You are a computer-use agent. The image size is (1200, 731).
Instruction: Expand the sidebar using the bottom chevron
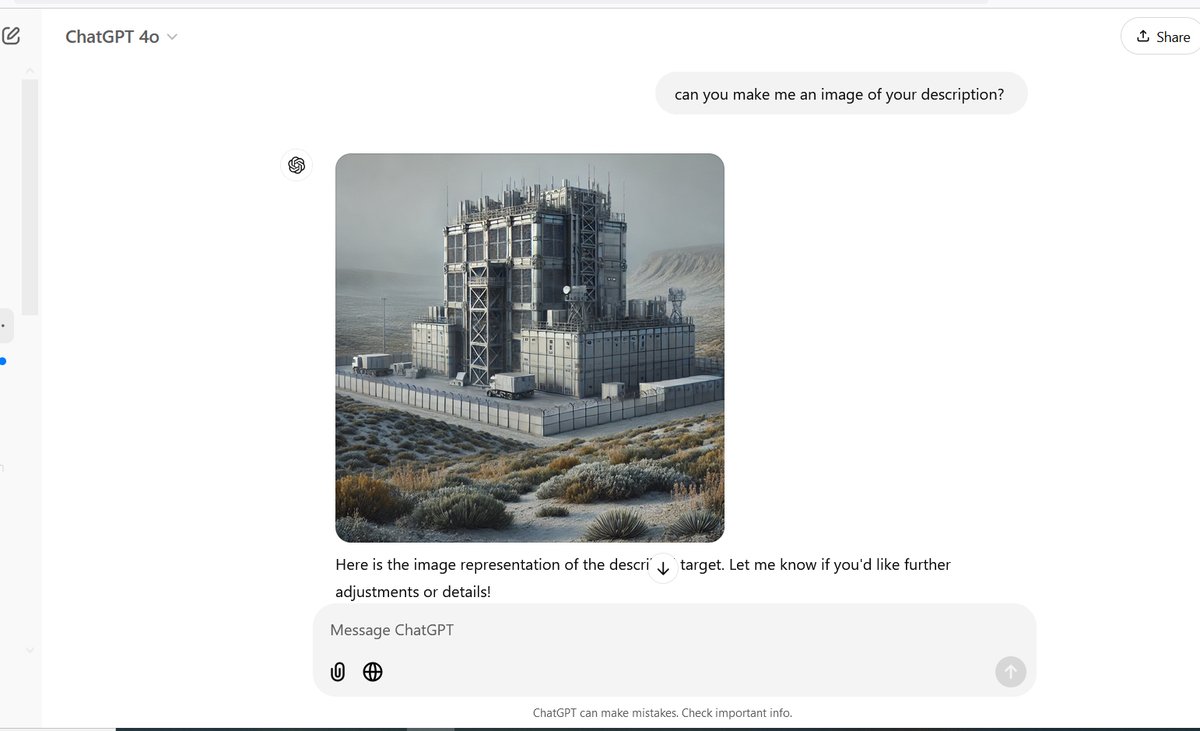[30, 649]
